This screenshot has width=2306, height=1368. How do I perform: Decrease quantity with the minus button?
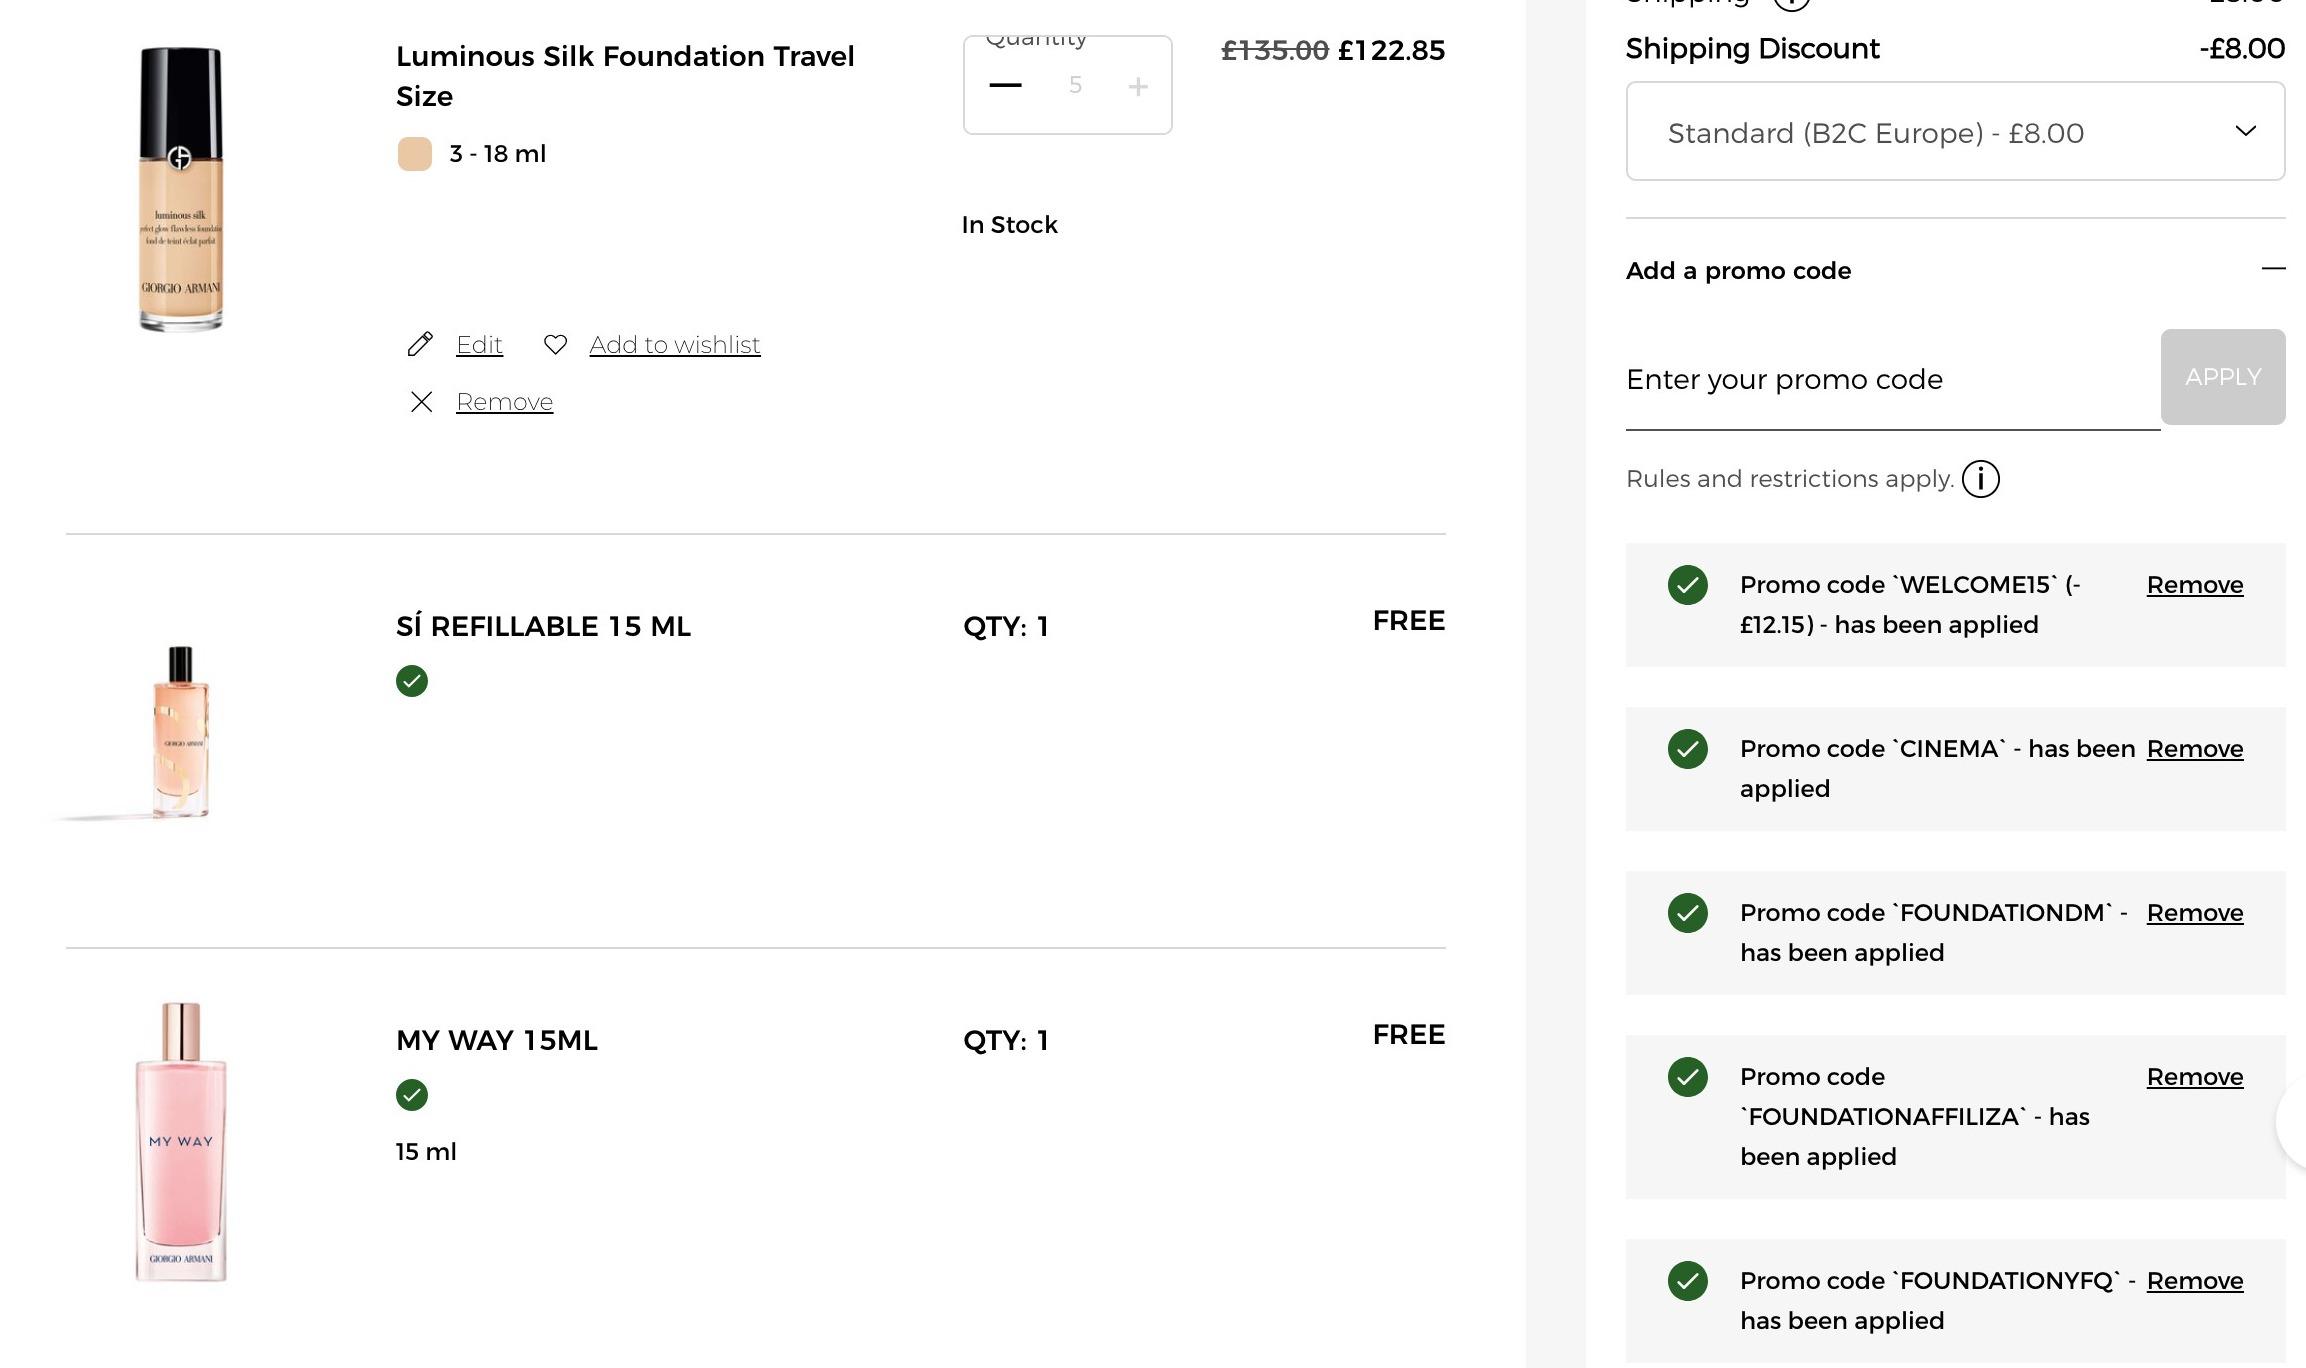click(1005, 86)
